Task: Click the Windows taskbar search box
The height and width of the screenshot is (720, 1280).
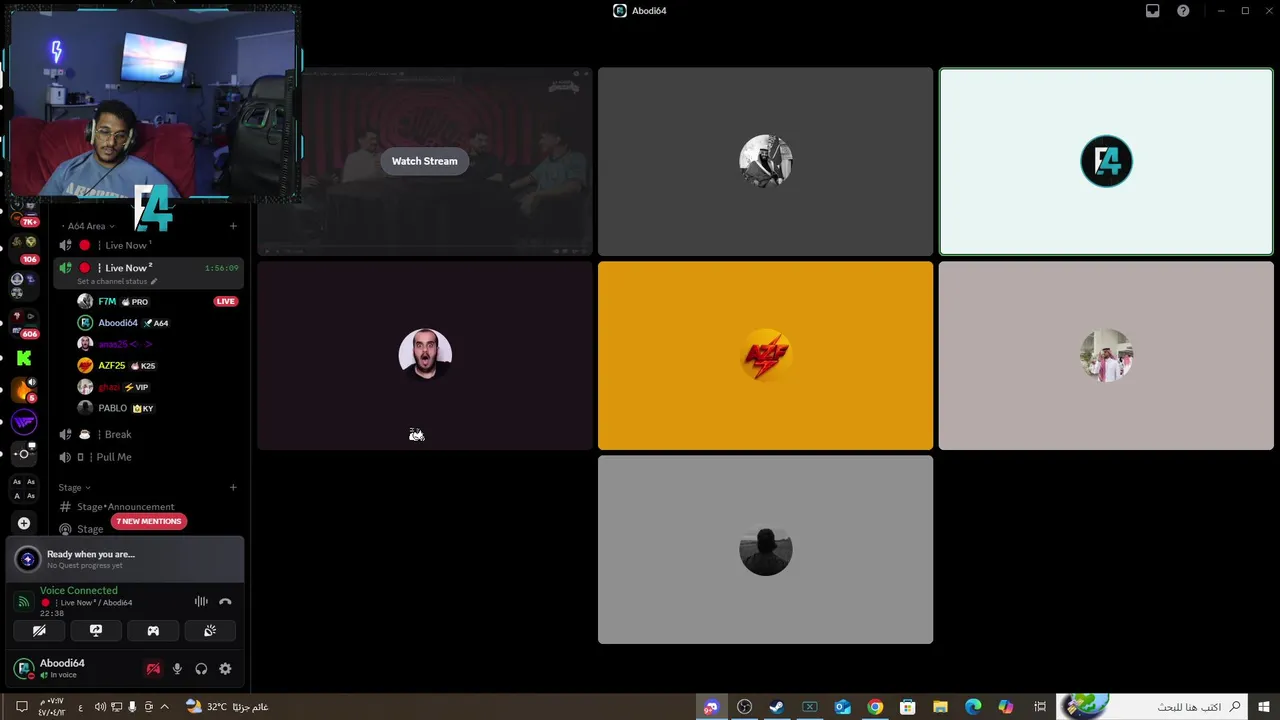Action: pyautogui.click(x=1150, y=707)
